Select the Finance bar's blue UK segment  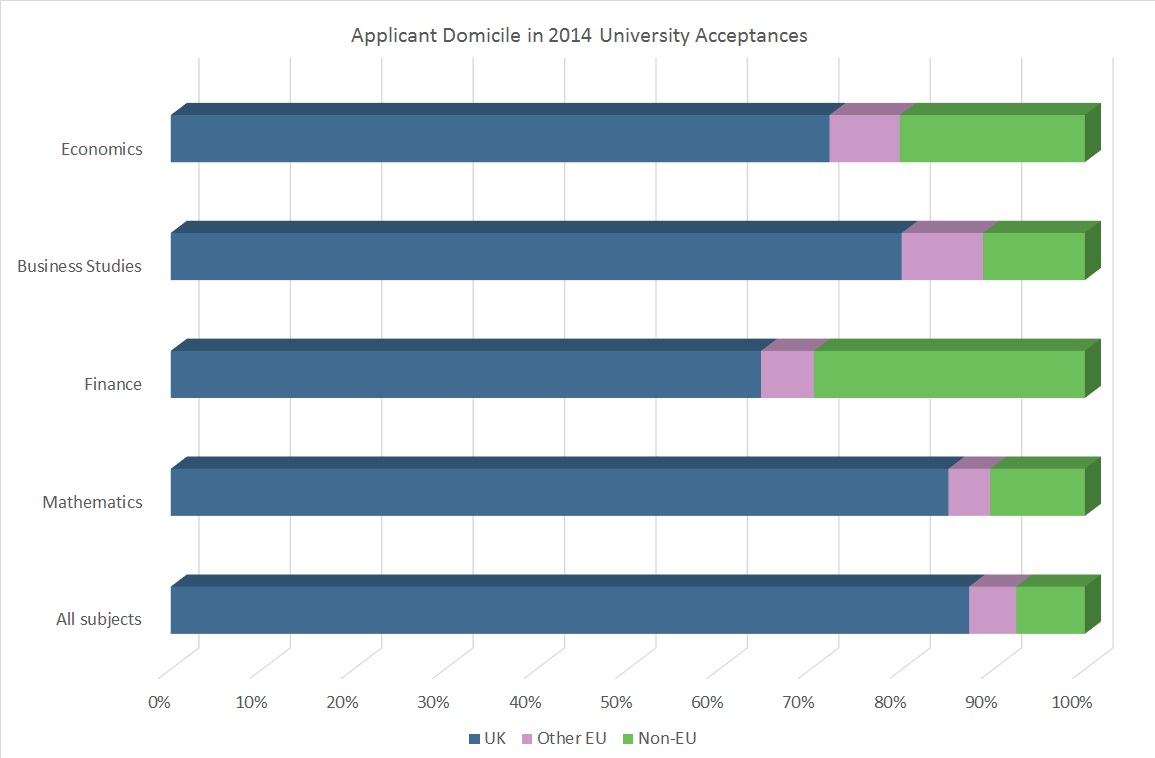(x=465, y=374)
